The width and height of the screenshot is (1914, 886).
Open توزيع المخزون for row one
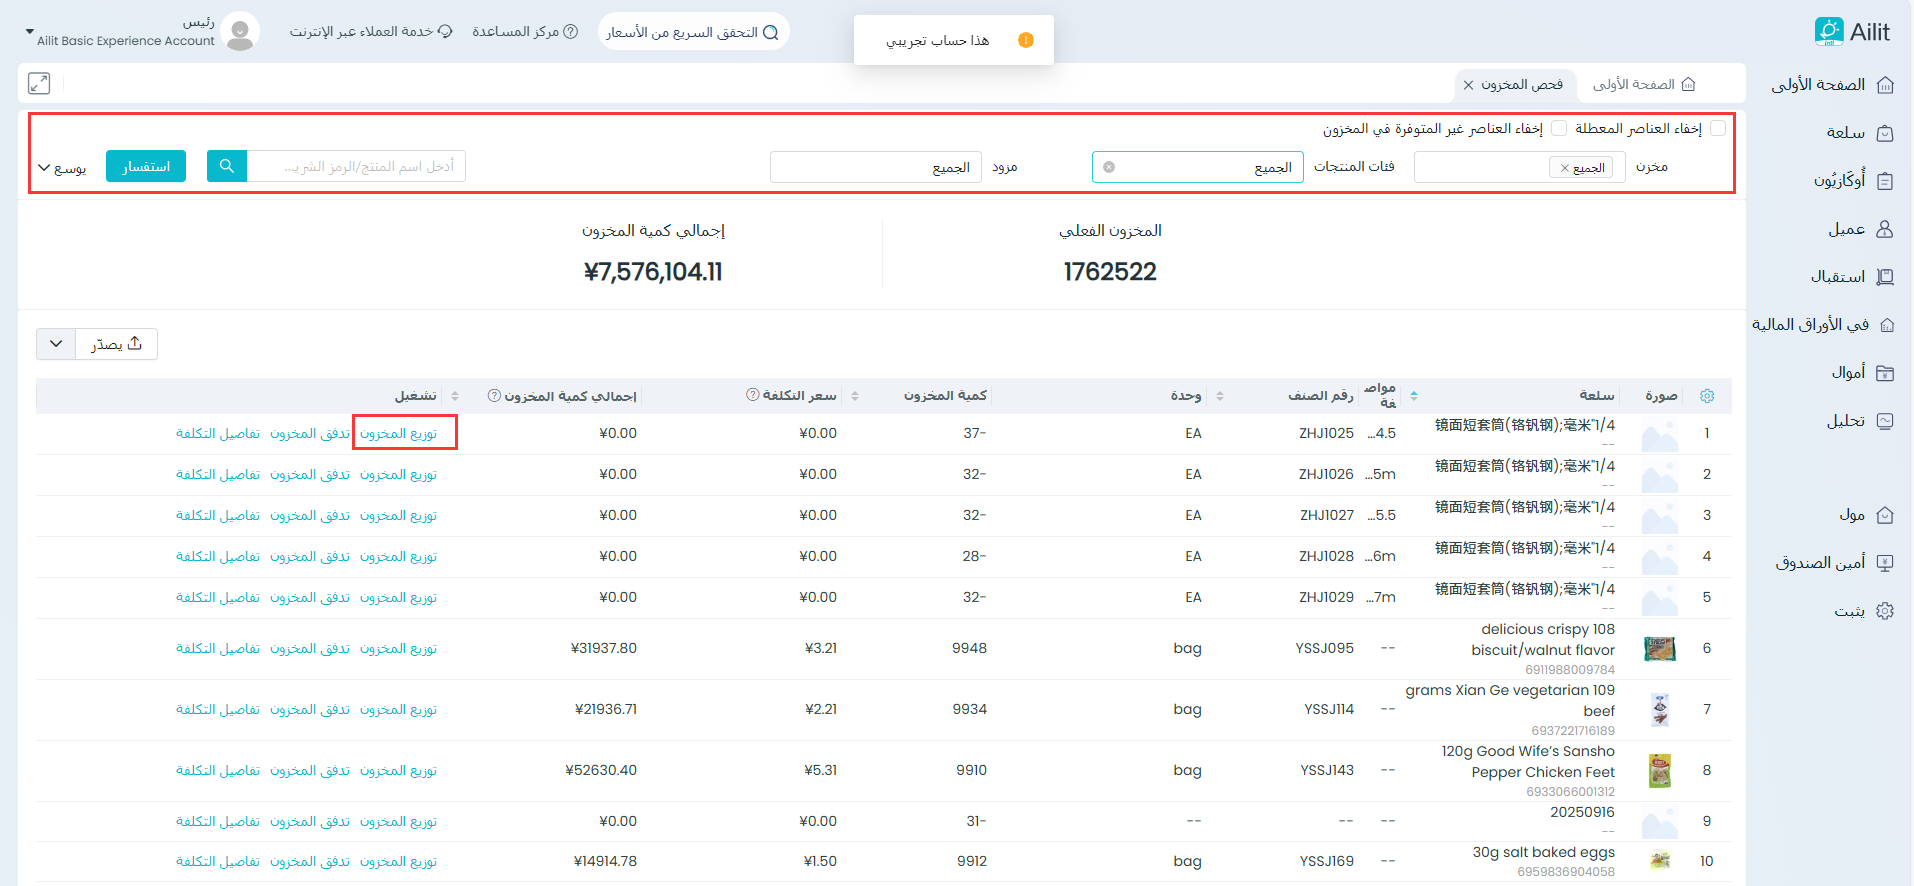tap(398, 433)
